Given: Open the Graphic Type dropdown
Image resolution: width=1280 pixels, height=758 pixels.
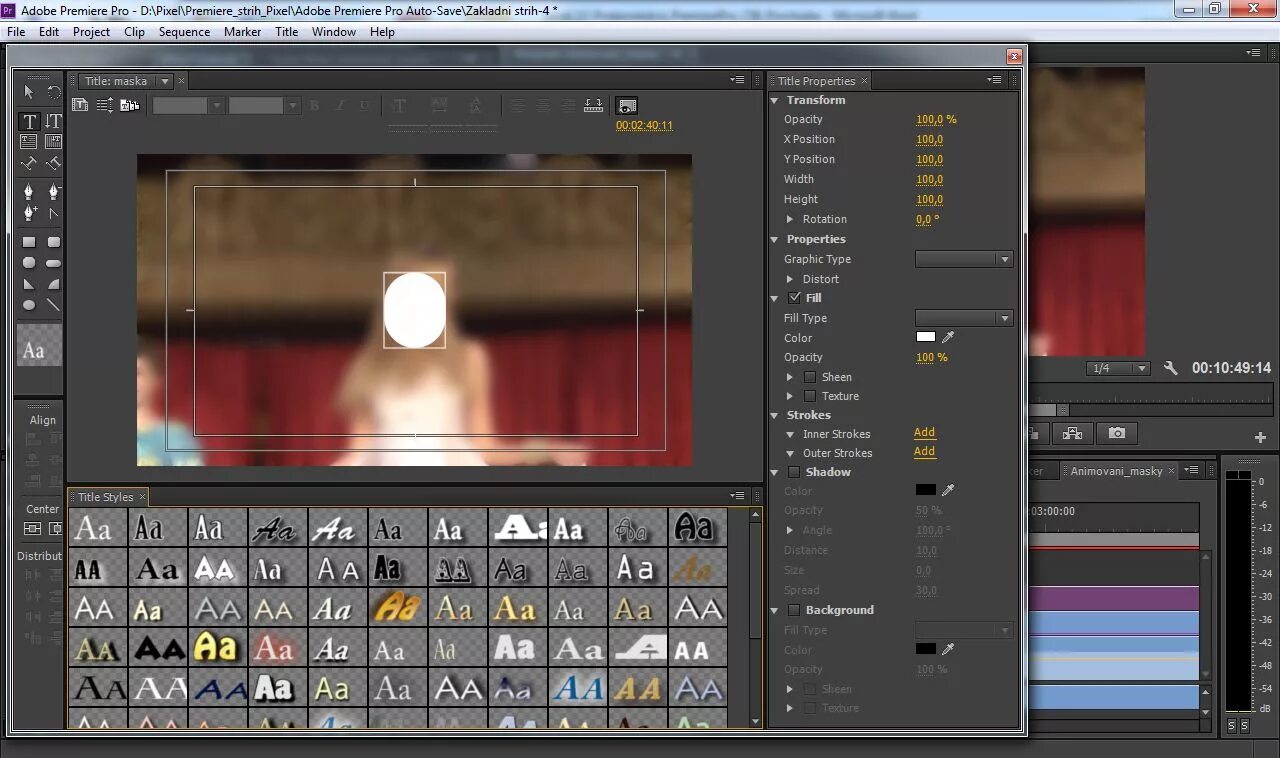Looking at the screenshot, I should (964, 259).
